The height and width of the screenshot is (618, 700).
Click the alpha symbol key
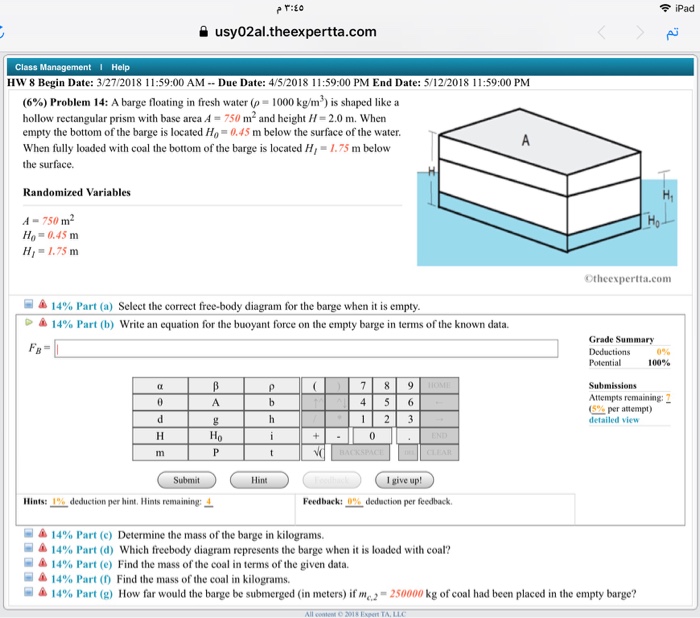[160, 386]
